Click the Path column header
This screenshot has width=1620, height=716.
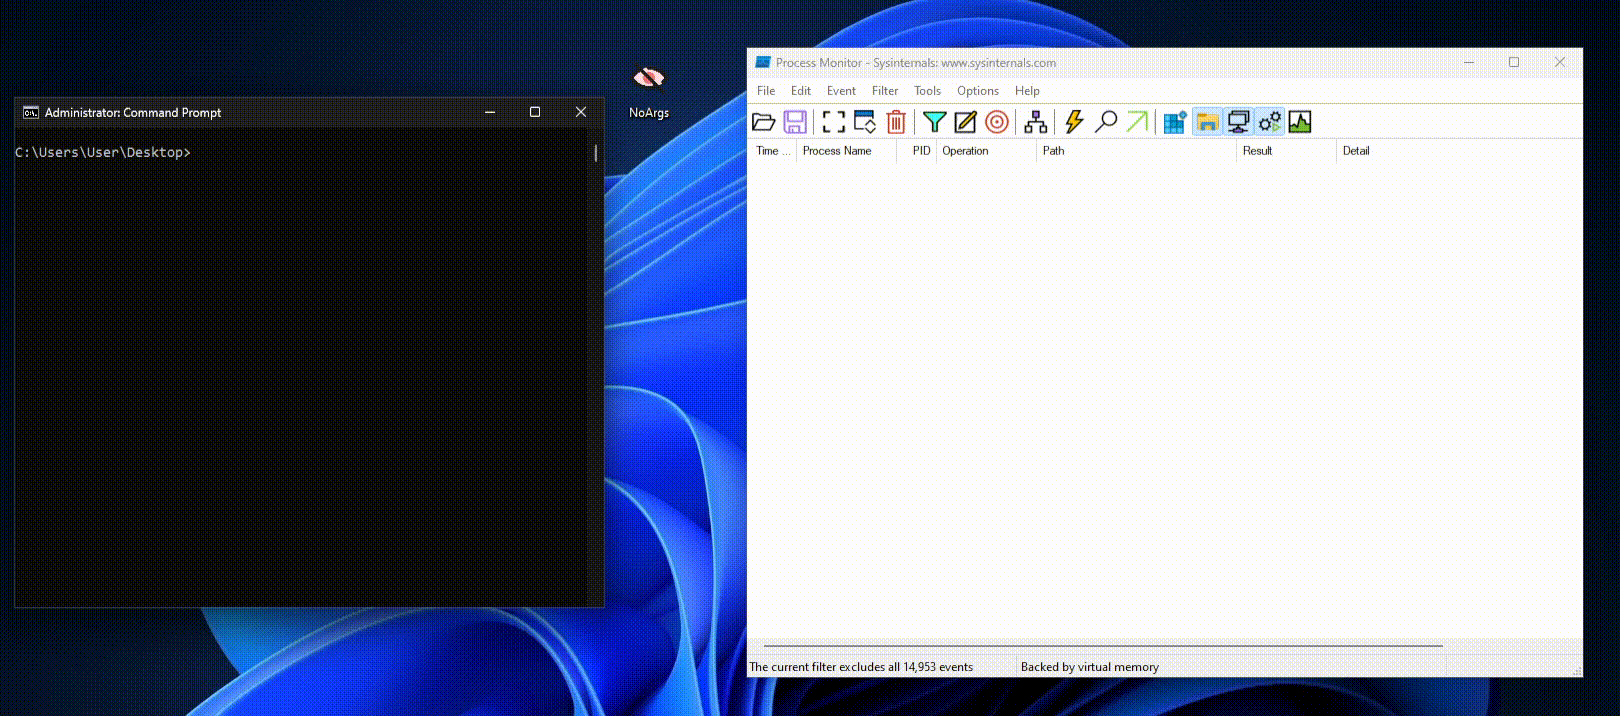[x=1136, y=151]
